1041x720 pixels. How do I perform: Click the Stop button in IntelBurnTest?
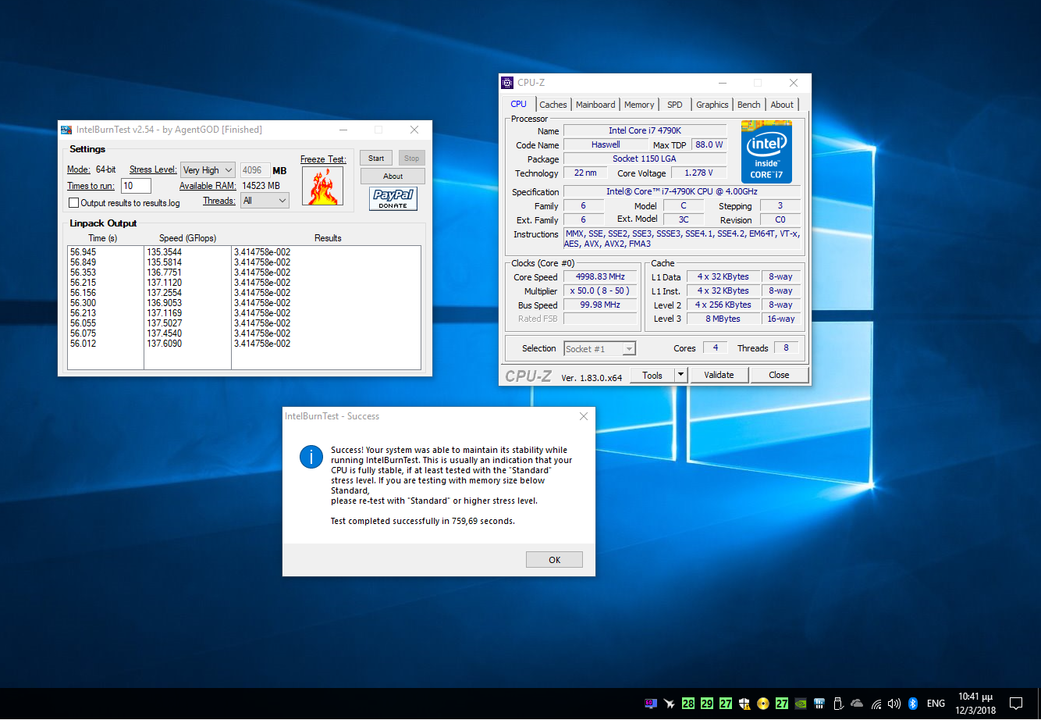click(412, 158)
